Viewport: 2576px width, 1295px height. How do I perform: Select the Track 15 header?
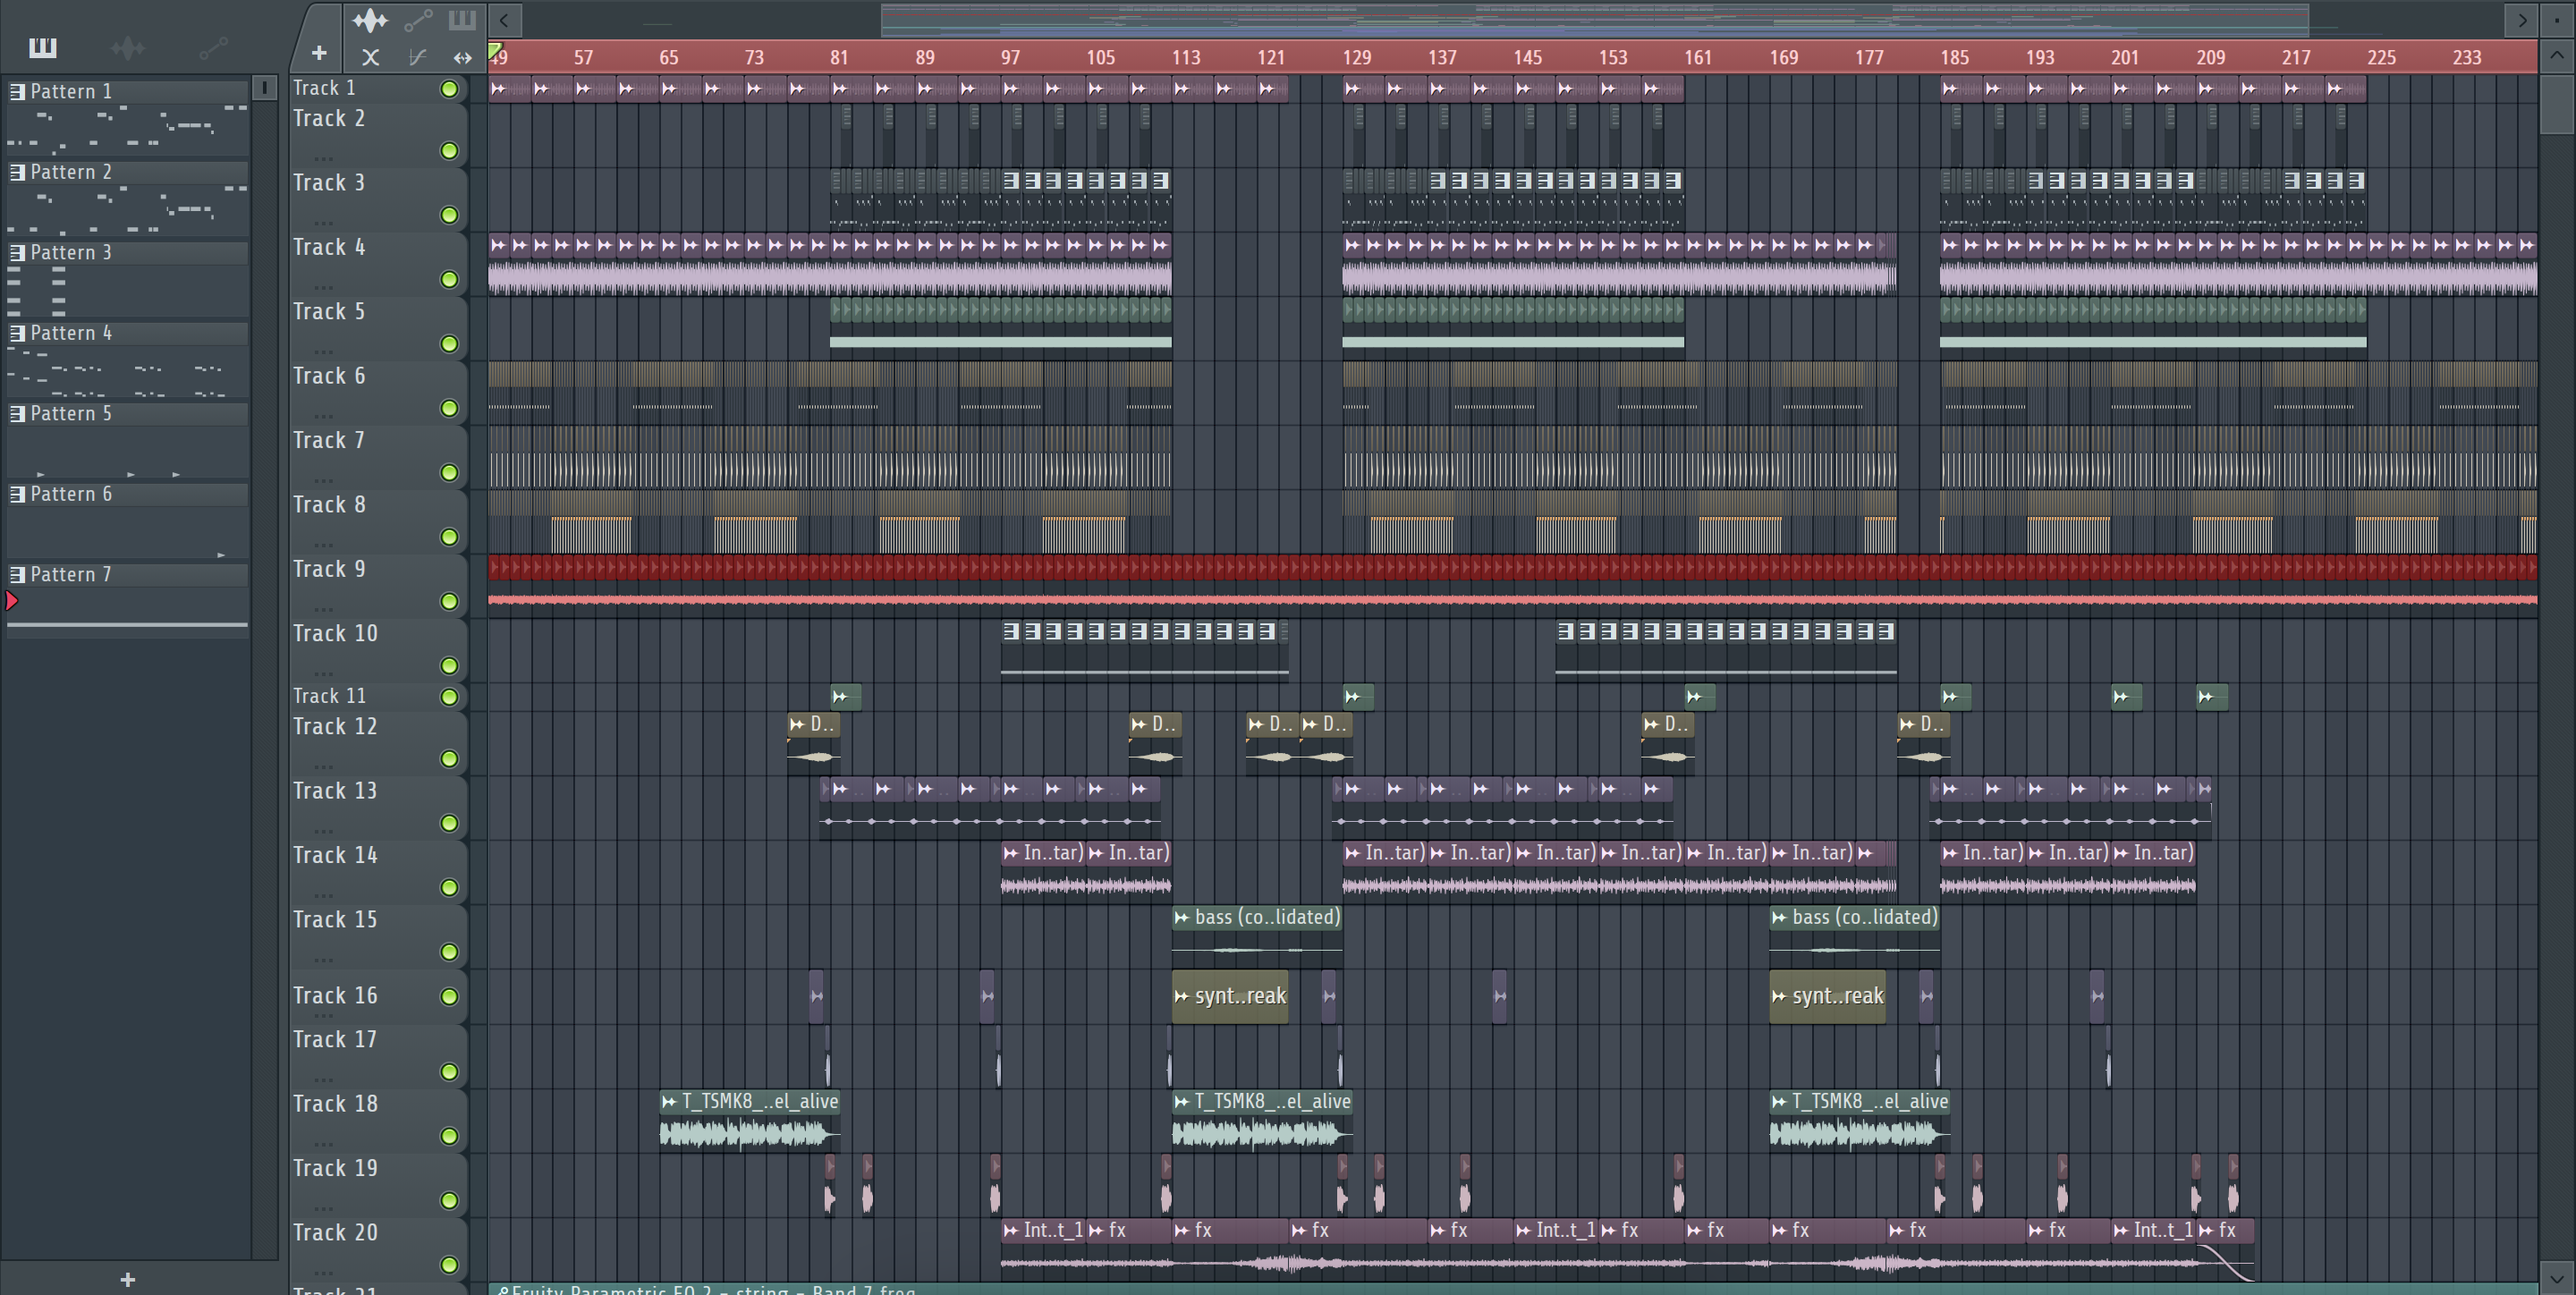point(378,937)
